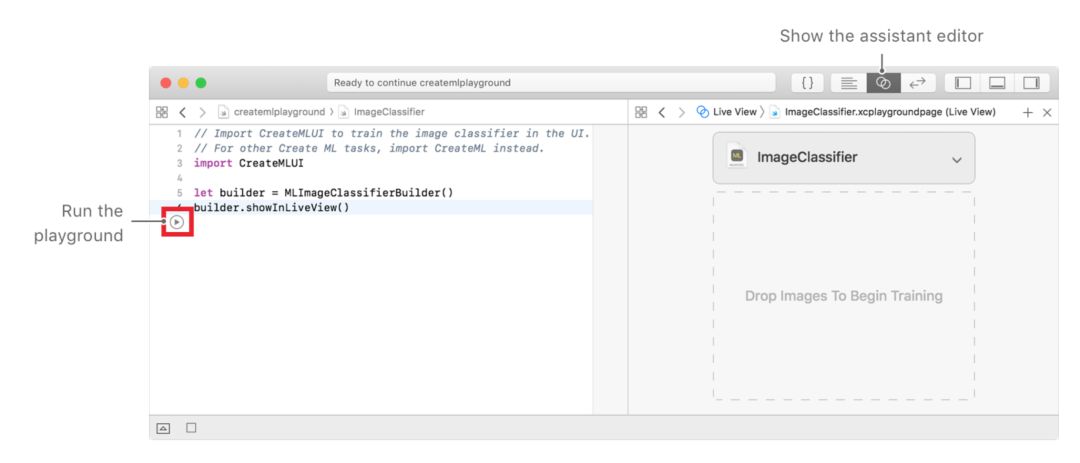Click the stop square in bottom bar
Screen dimensions: 1080x463
point(191,428)
